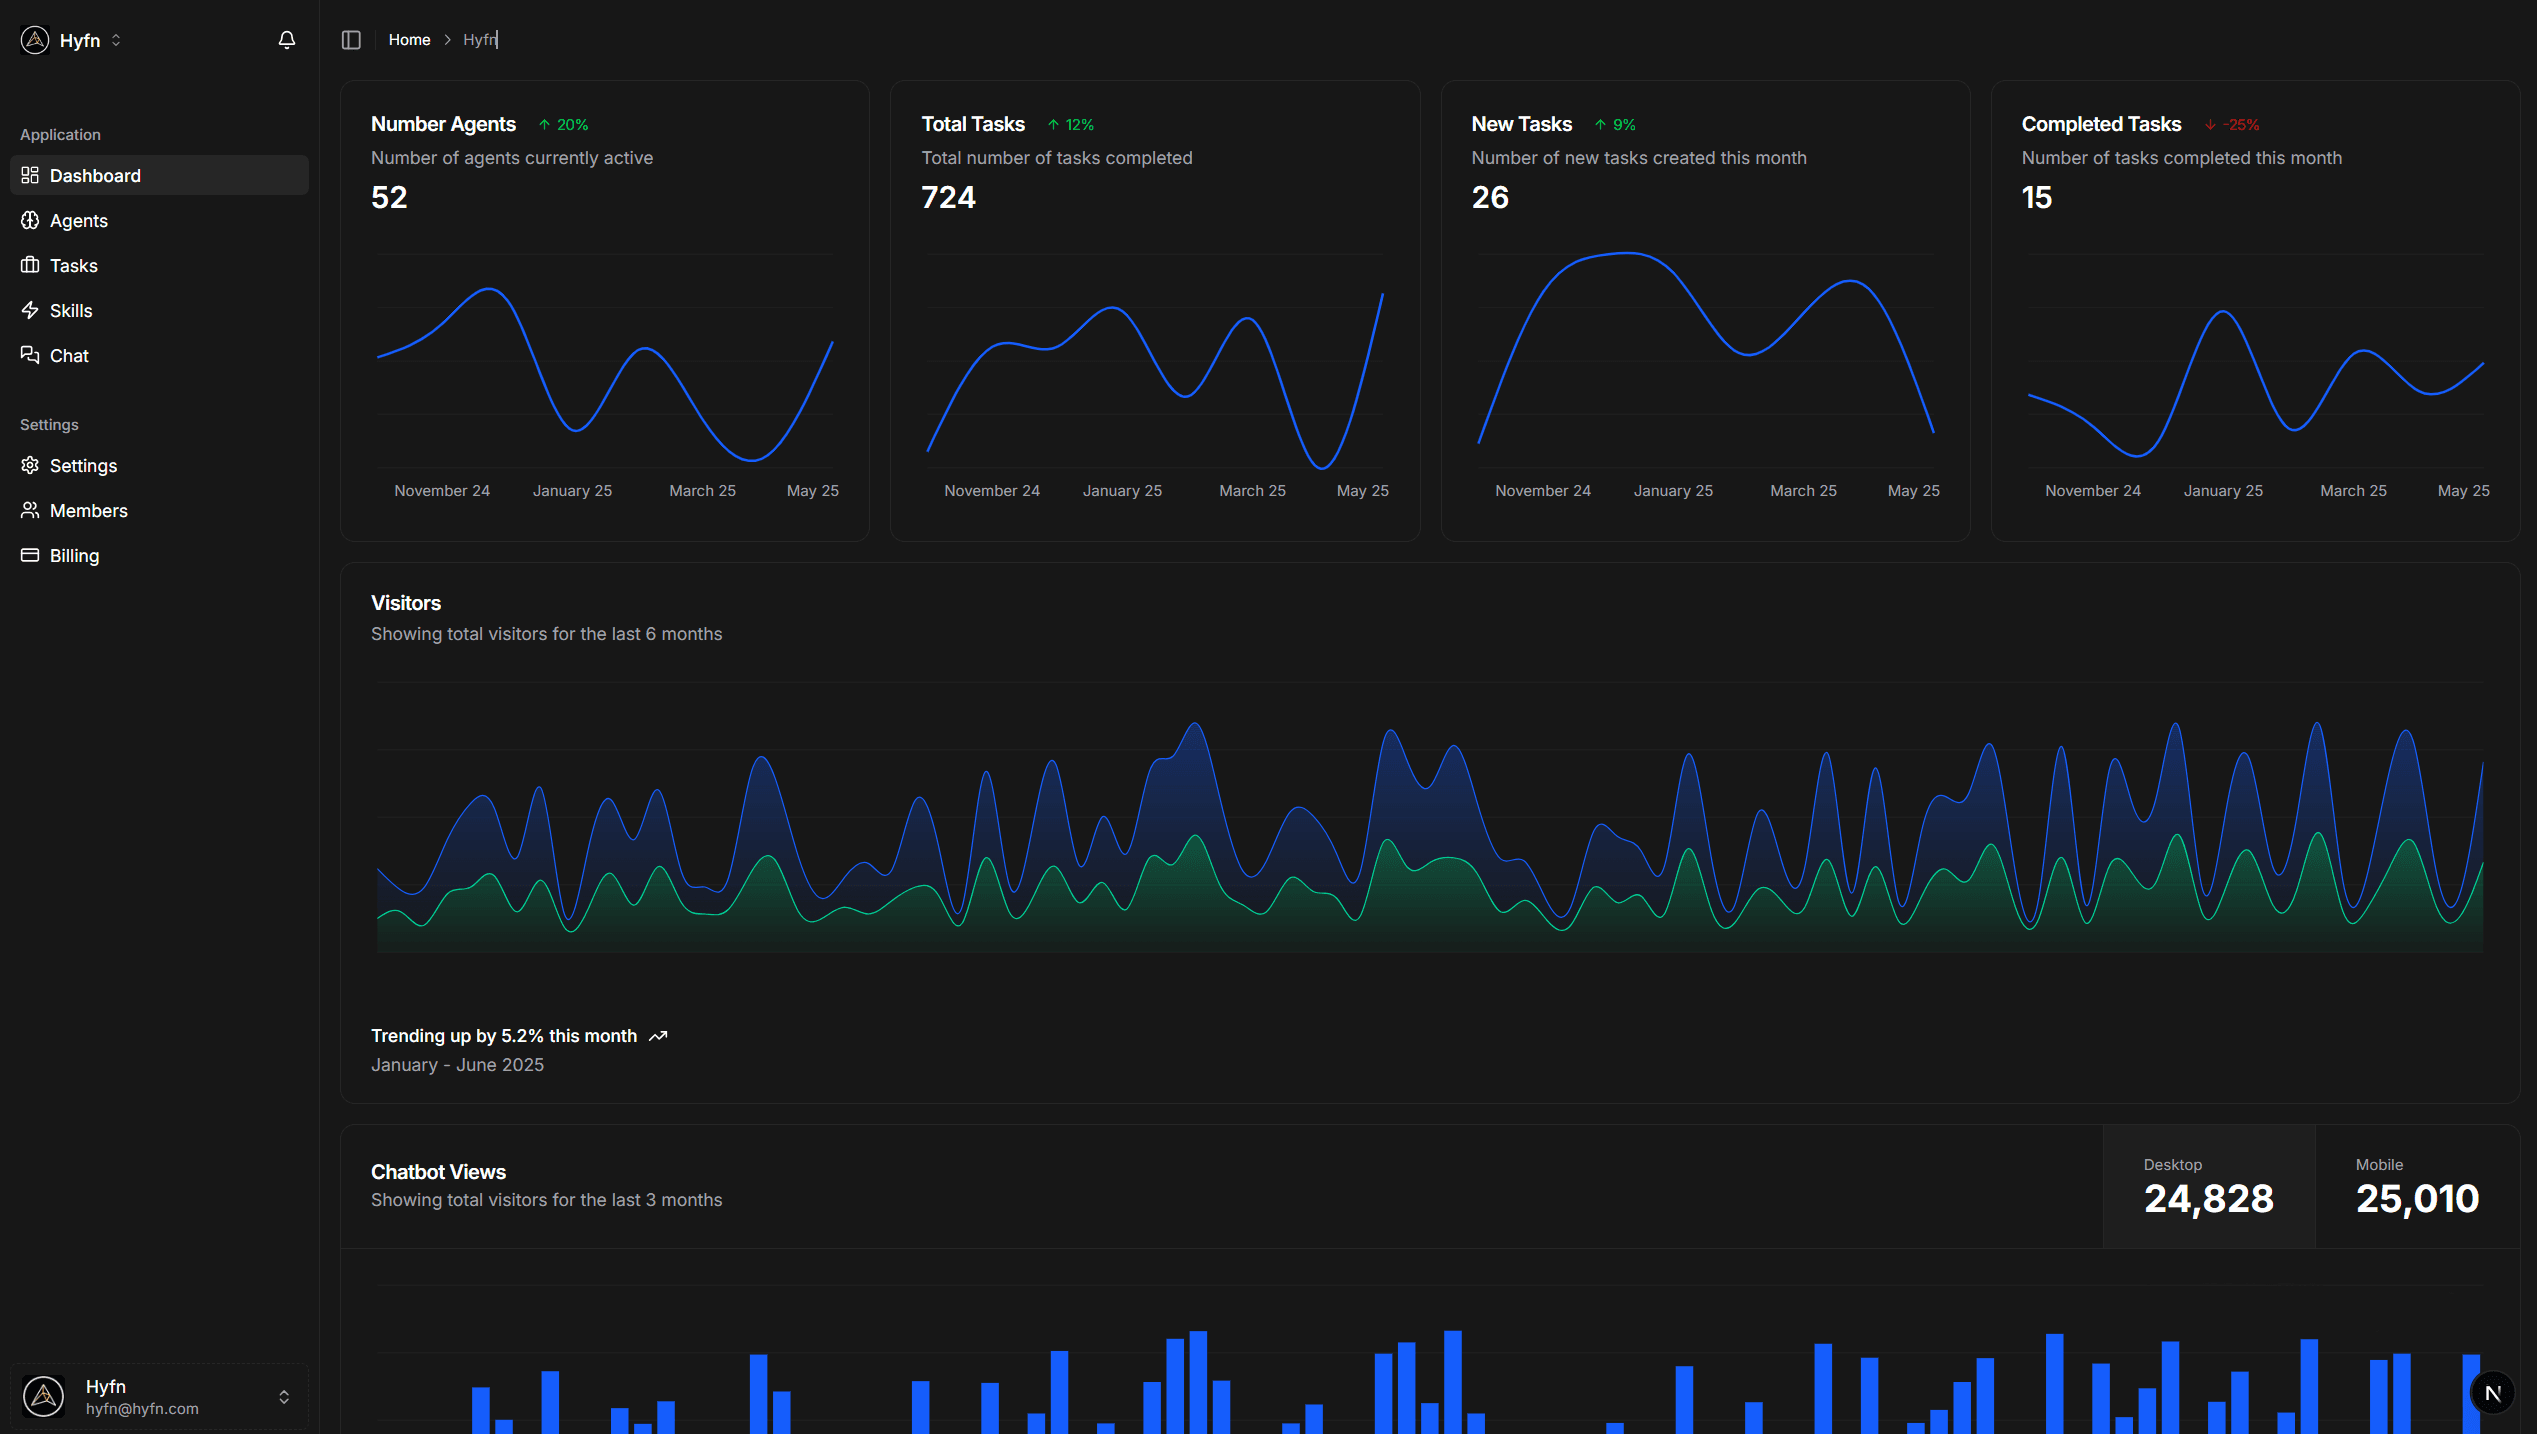2537x1434 pixels.
Task: Click the Number Agents card title
Action: 443,124
